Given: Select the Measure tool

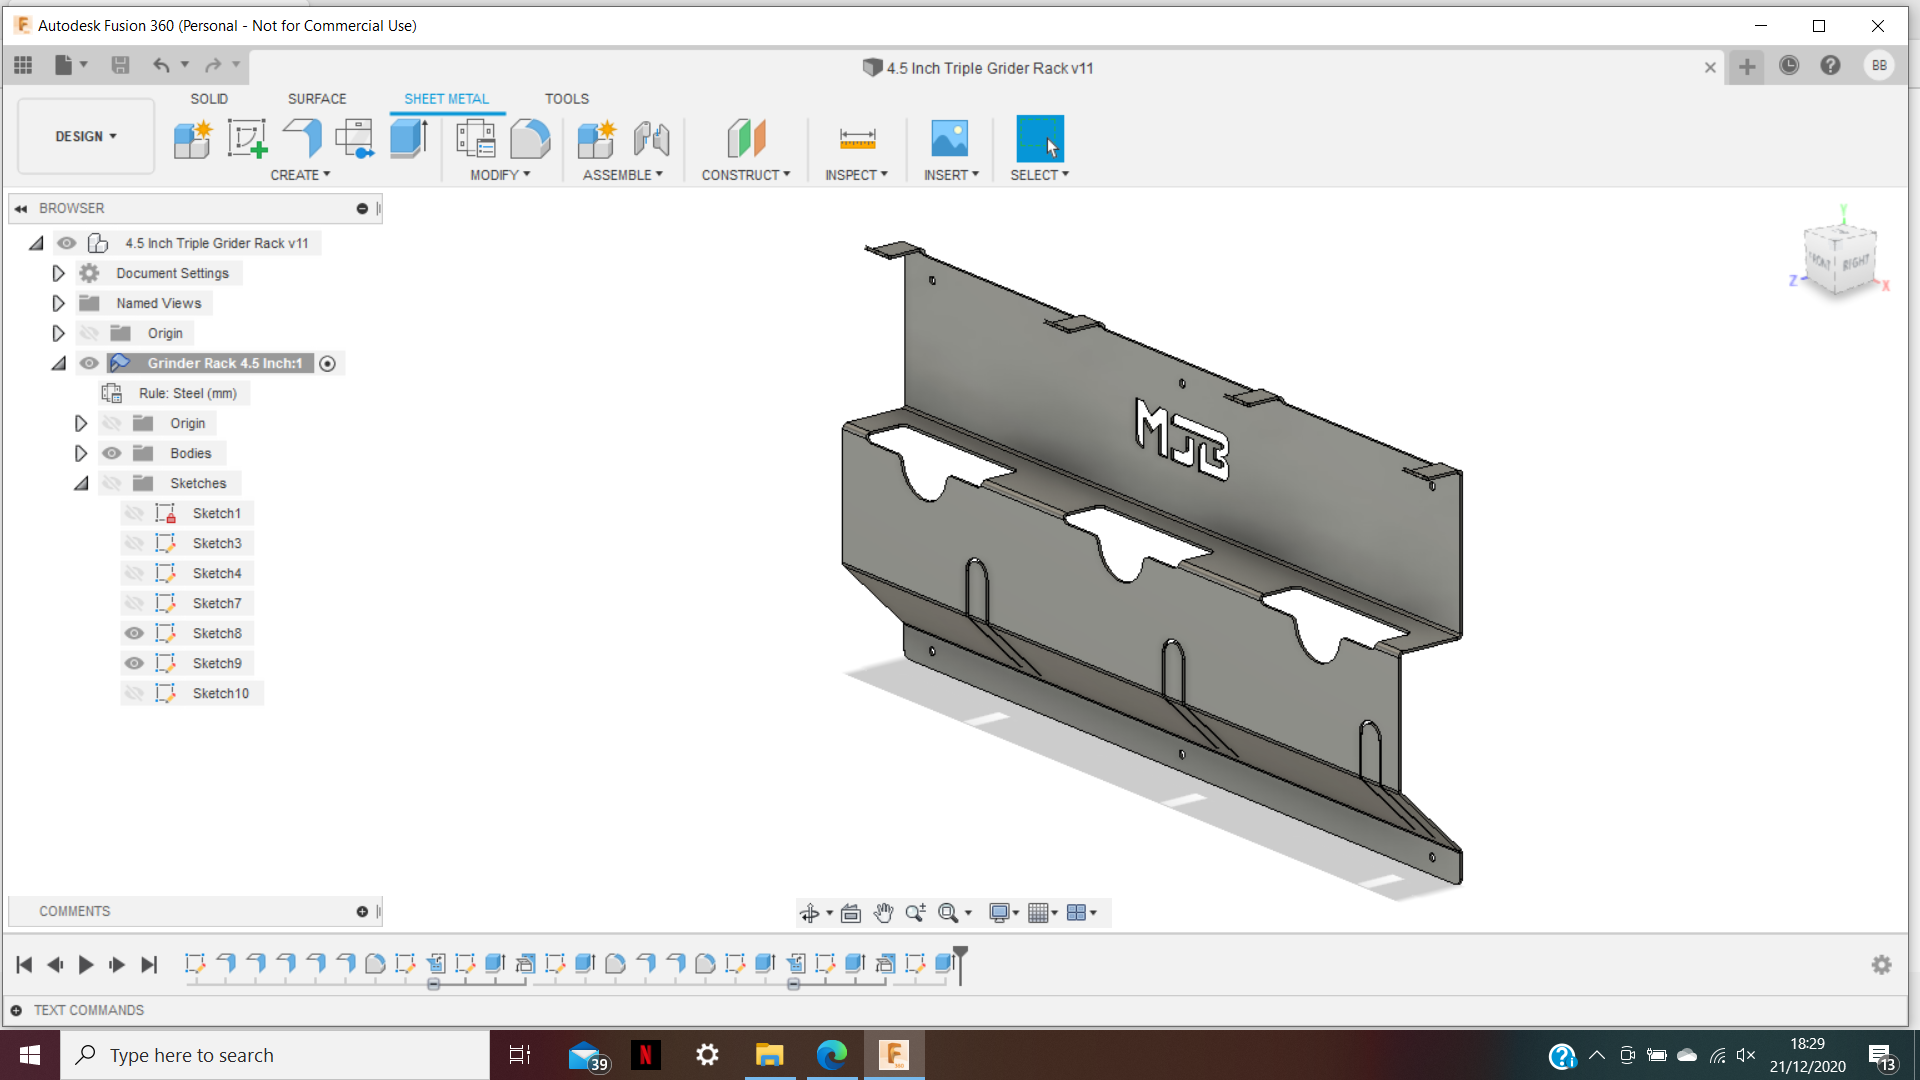Looking at the screenshot, I should [857, 138].
